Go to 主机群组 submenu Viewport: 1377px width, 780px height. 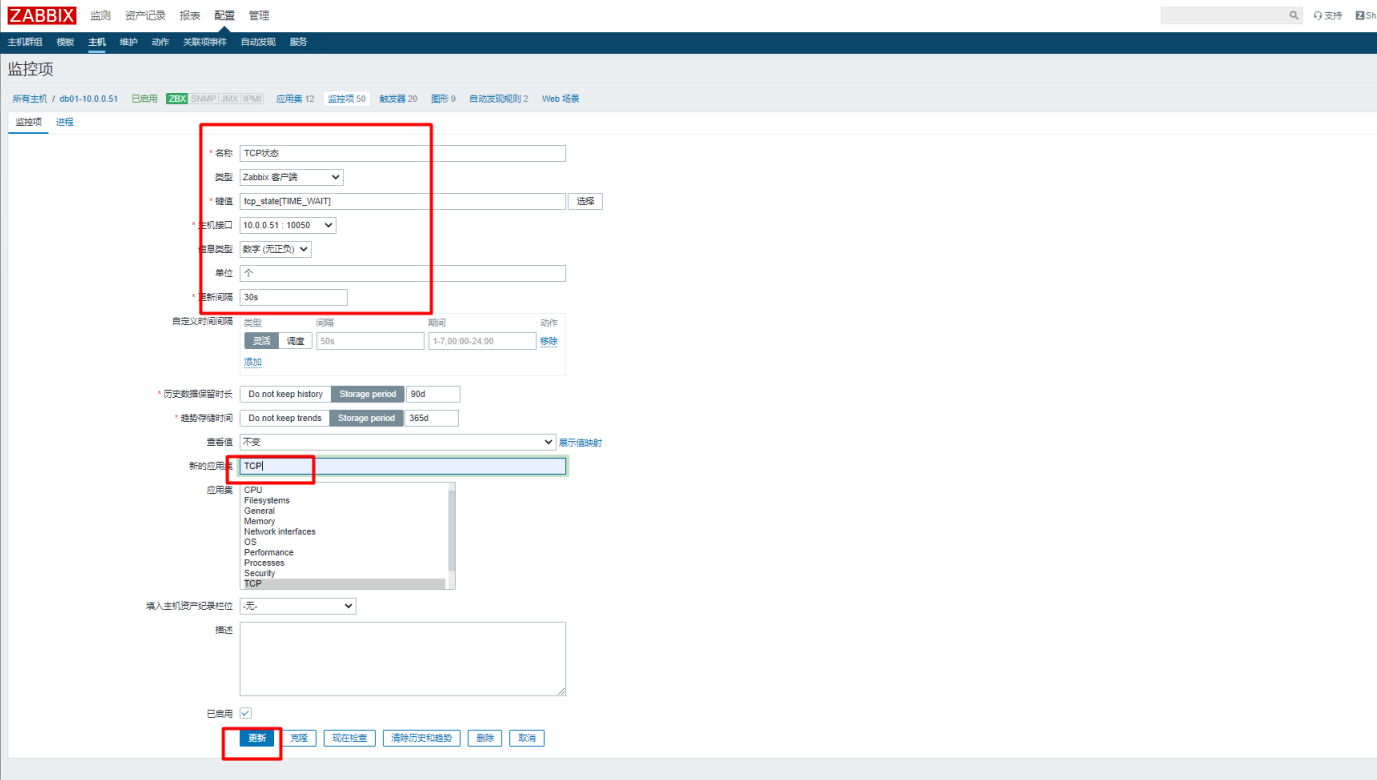coord(25,42)
